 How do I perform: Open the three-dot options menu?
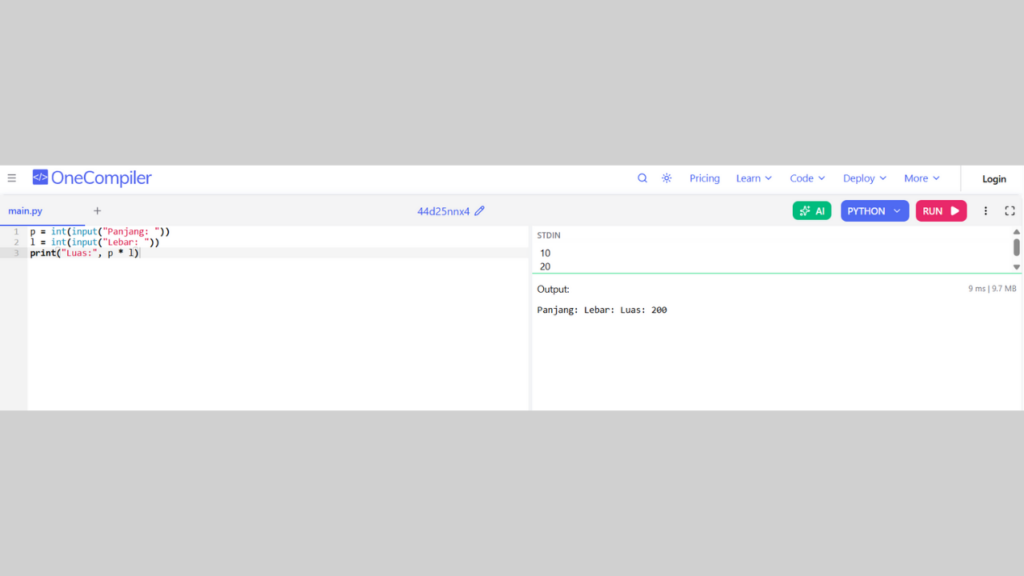pos(985,211)
